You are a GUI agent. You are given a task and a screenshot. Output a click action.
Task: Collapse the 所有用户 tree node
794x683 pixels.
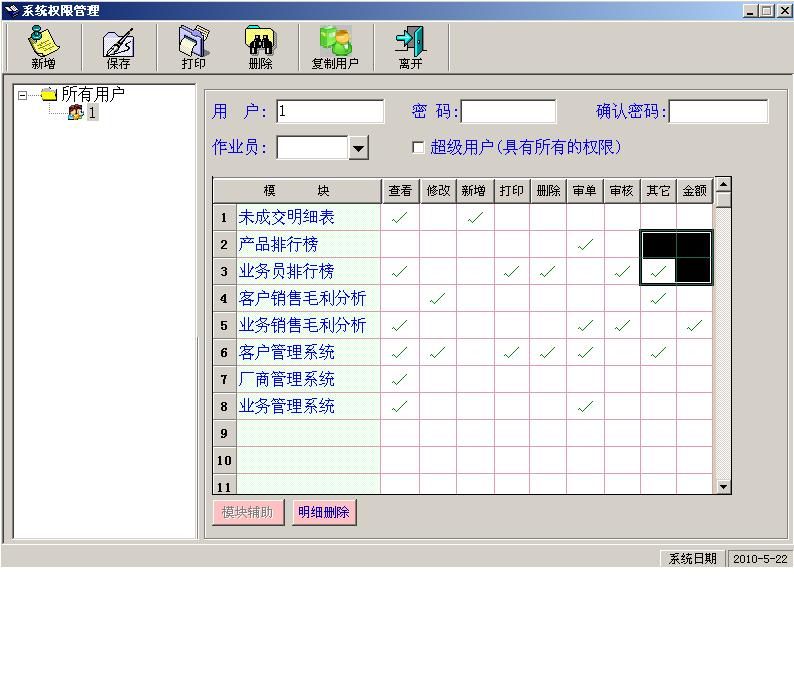click(x=22, y=95)
